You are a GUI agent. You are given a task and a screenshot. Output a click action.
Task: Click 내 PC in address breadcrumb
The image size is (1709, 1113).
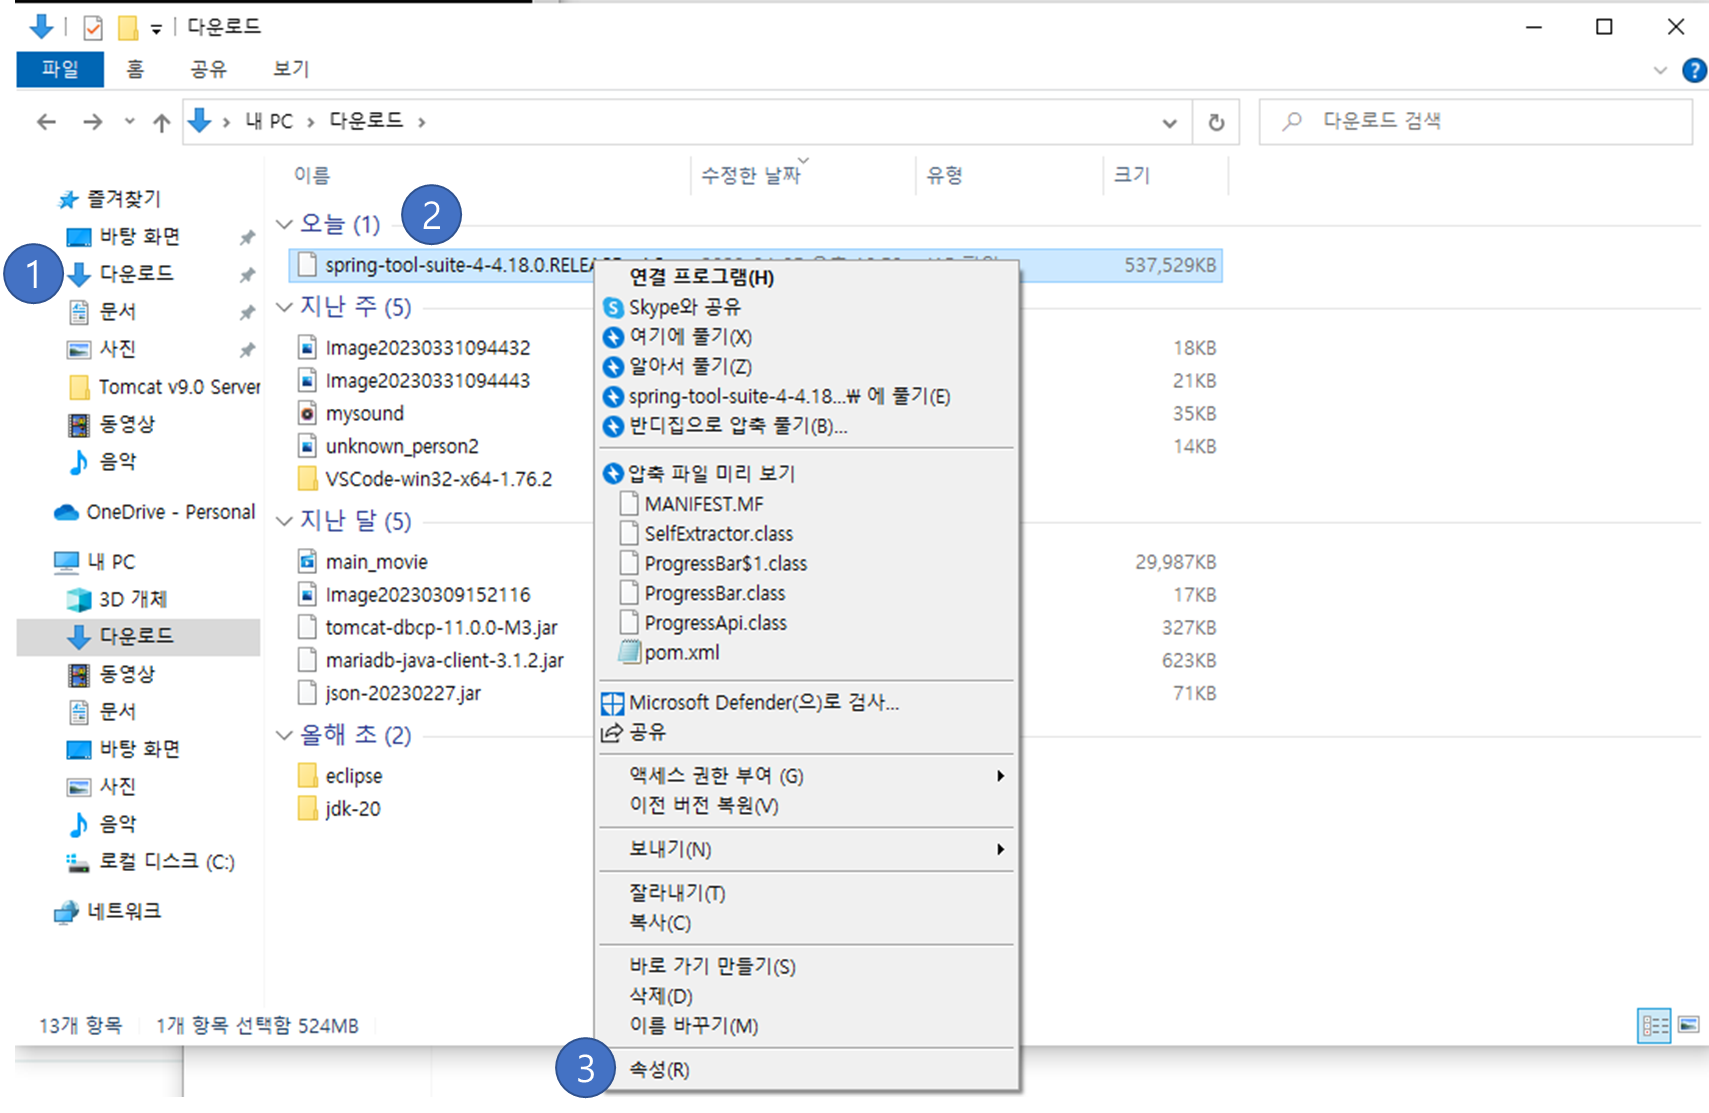(x=269, y=121)
